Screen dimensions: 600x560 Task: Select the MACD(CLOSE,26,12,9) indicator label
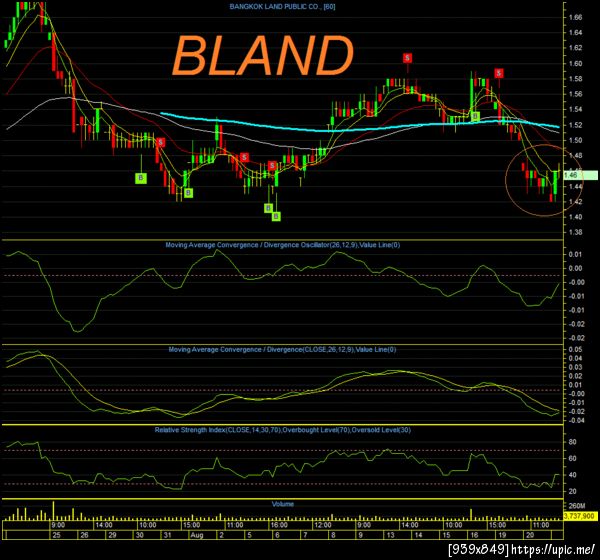coord(282,349)
